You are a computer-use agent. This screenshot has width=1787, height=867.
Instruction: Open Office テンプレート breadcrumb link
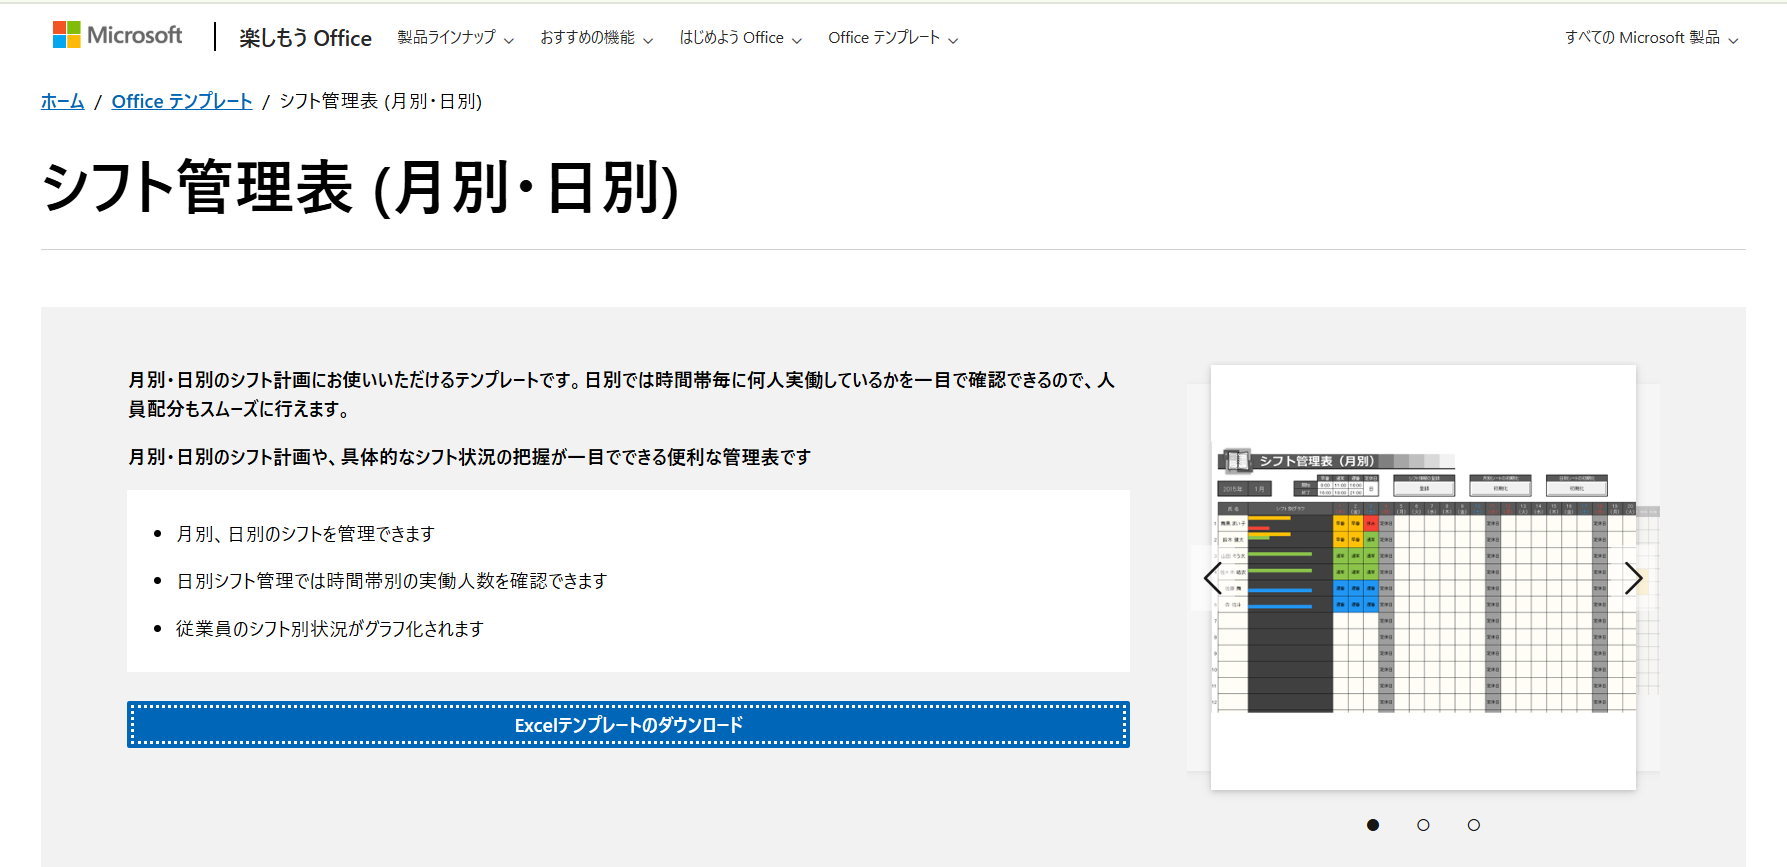(182, 101)
